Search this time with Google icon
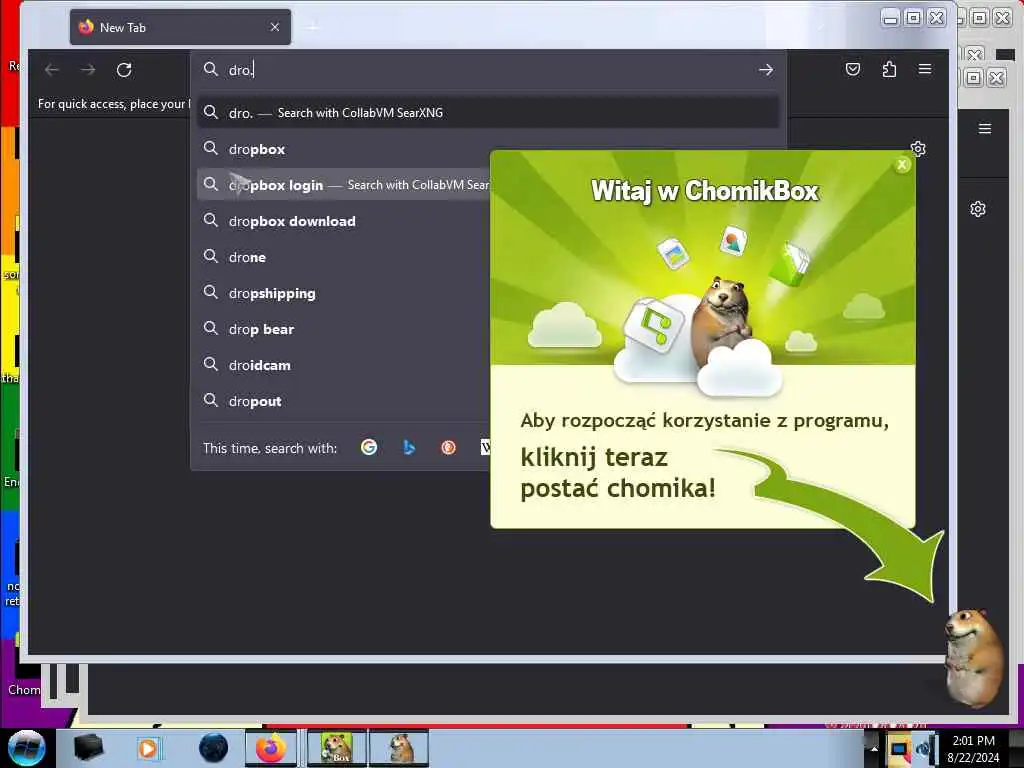The image size is (1024, 768). (369, 447)
